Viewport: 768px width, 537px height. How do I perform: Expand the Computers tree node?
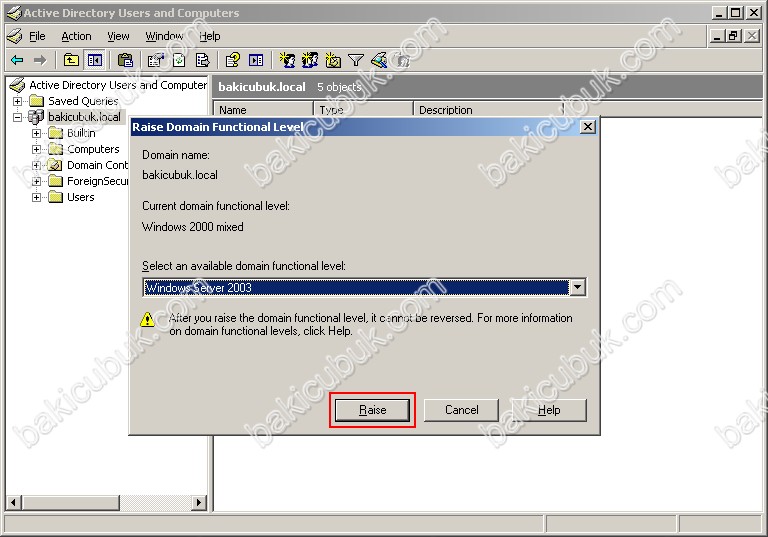(36, 149)
